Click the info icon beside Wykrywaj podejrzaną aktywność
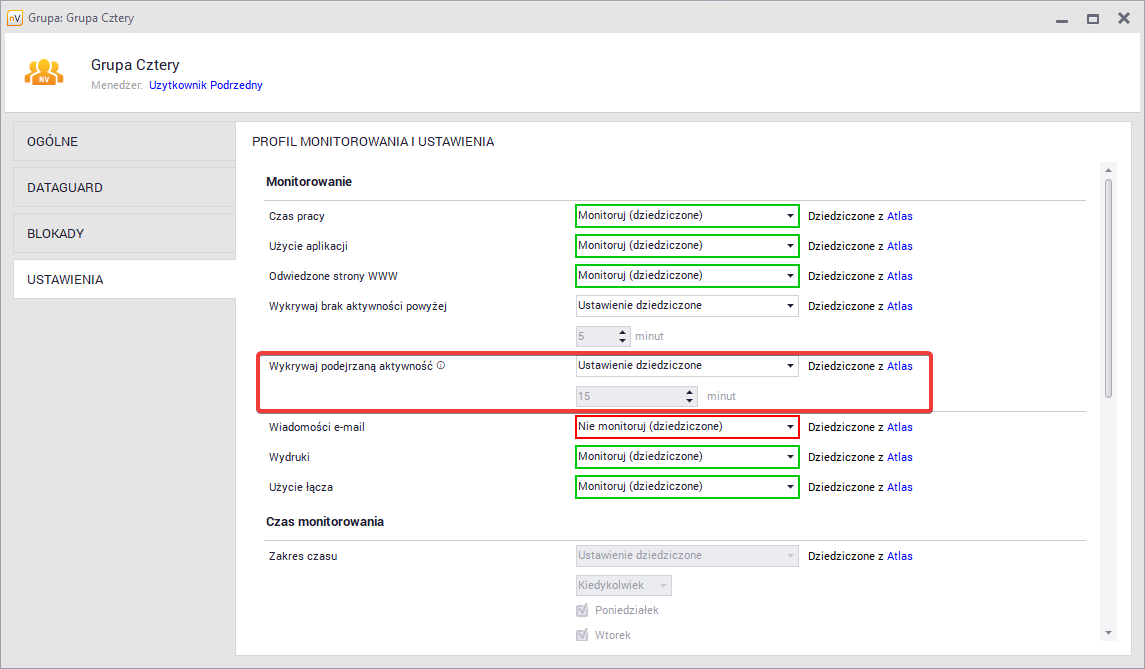Image resolution: width=1145 pixels, height=669 pixels. coord(441,366)
